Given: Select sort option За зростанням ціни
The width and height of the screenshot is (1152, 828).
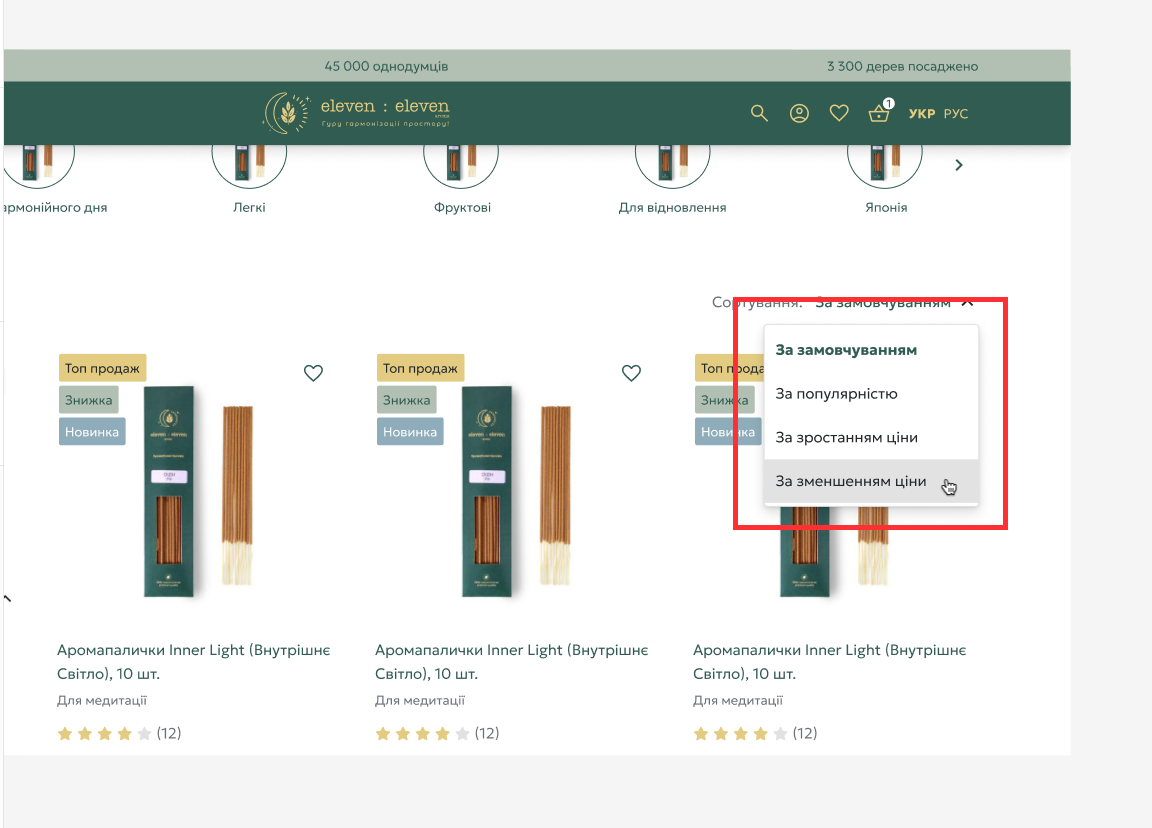Looking at the screenshot, I should pos(871,438).
